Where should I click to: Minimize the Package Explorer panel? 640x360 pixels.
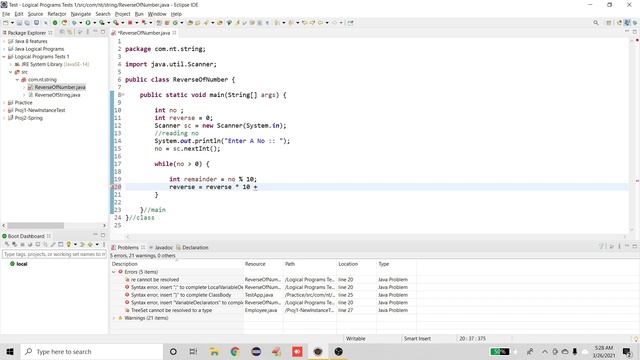(95, 32)
